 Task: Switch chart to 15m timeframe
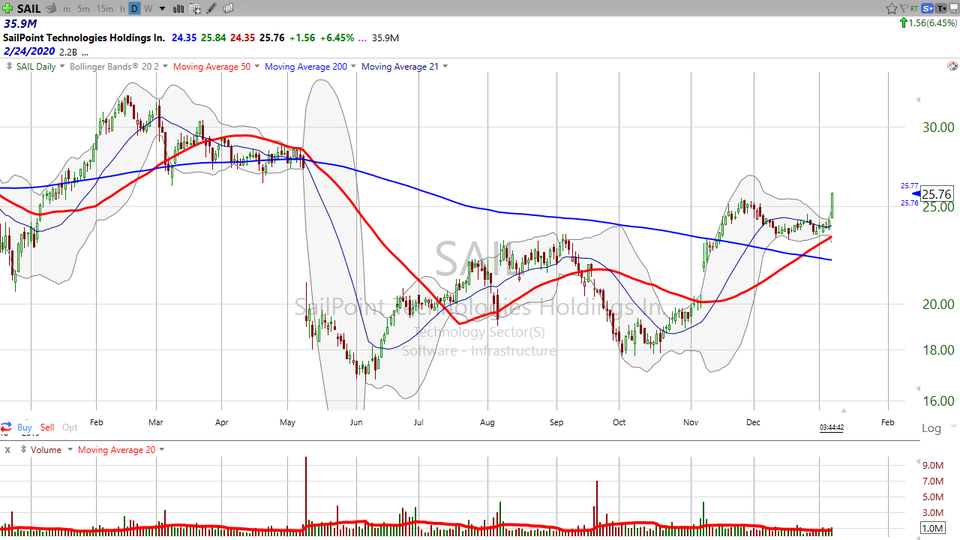pos(105,9)
